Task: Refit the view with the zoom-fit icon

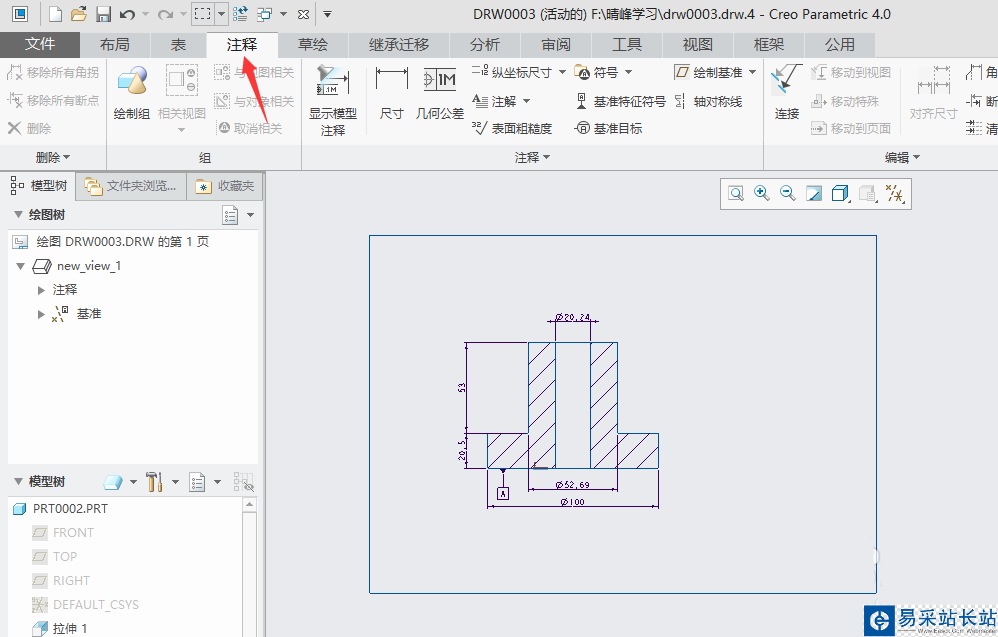Action: pos(736,193)
